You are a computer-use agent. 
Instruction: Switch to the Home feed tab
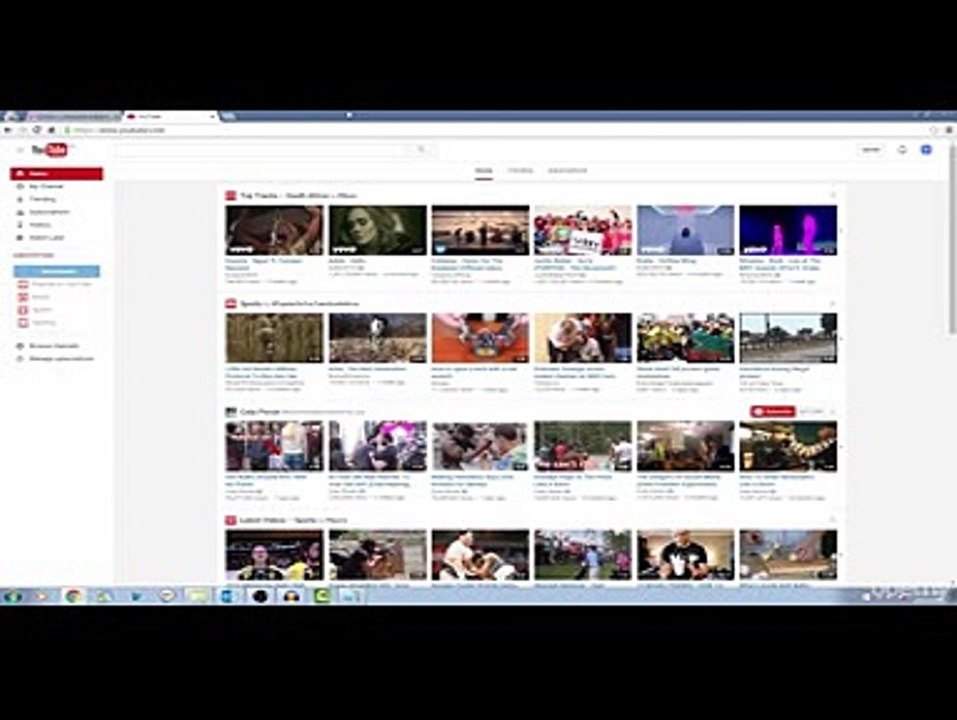[484, 171]
